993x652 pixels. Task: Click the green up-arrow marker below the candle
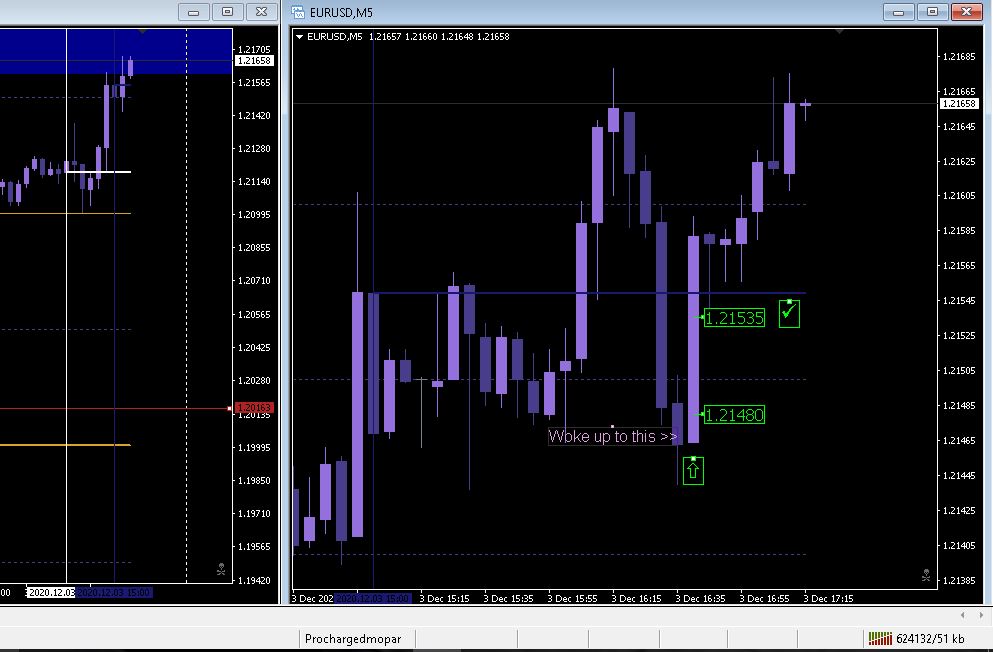pos(693,471)
